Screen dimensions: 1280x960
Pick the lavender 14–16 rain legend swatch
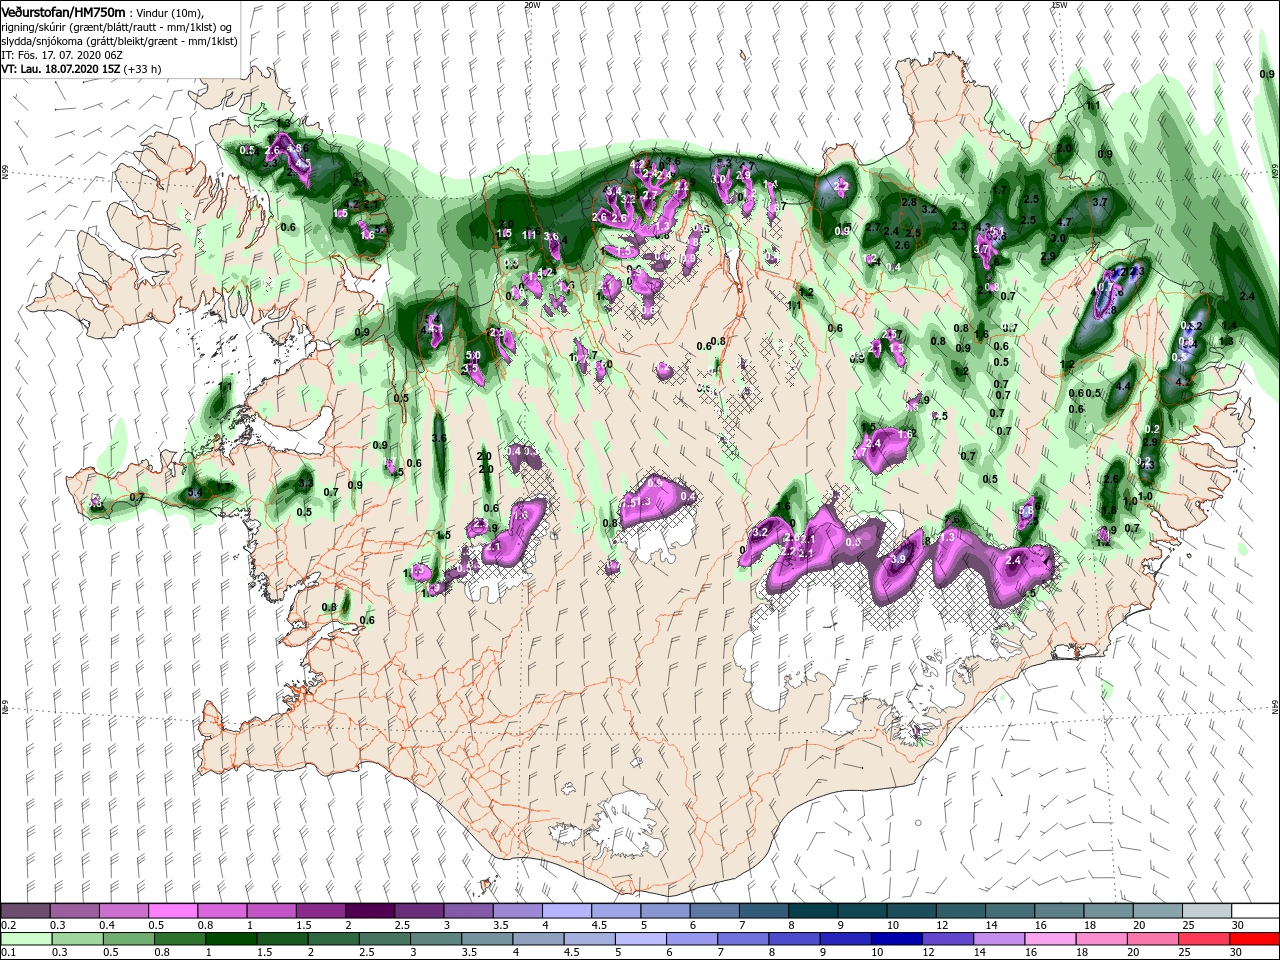click(x=997, y=939)
